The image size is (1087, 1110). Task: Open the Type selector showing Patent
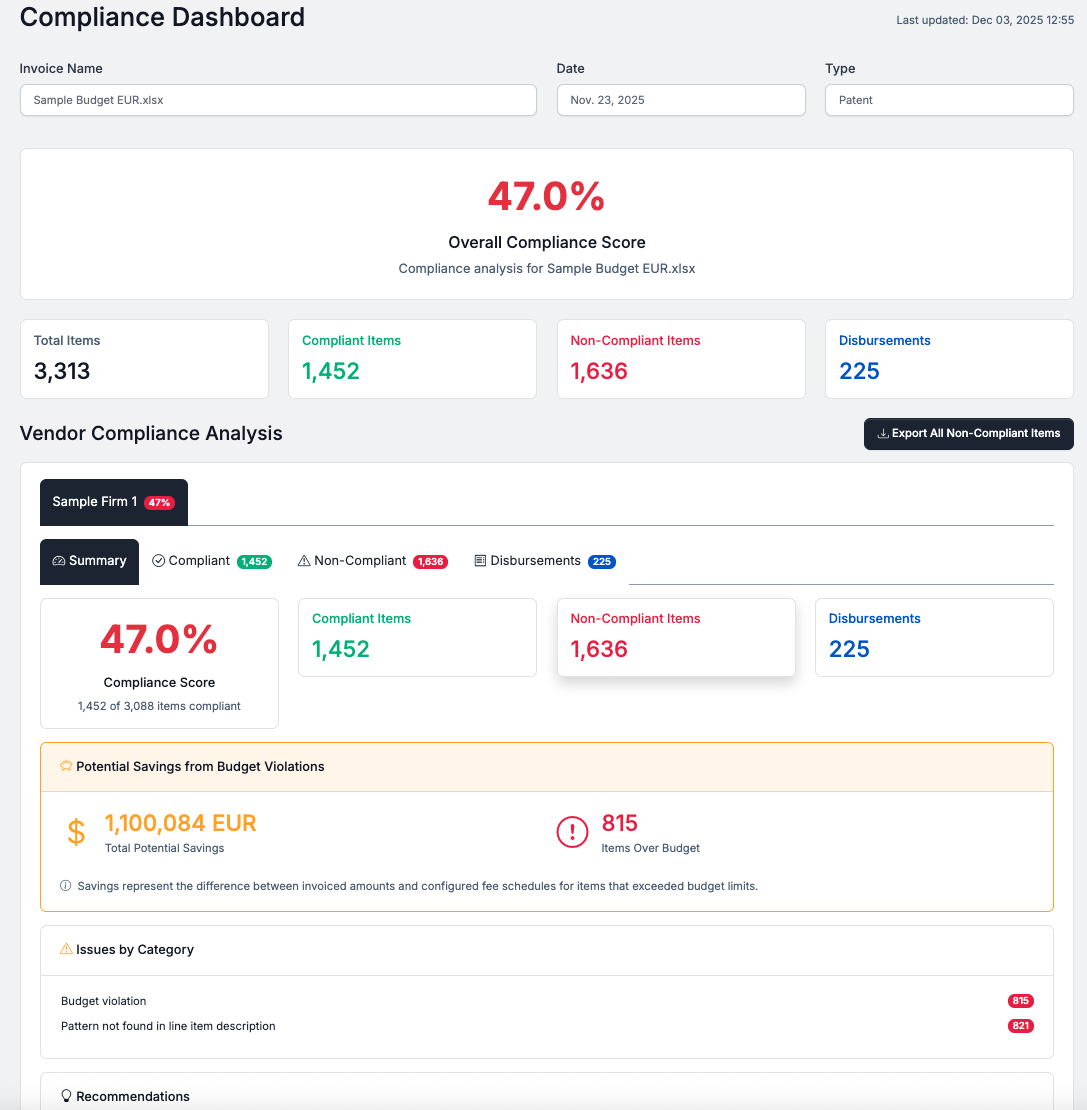[x=948, y=99]
